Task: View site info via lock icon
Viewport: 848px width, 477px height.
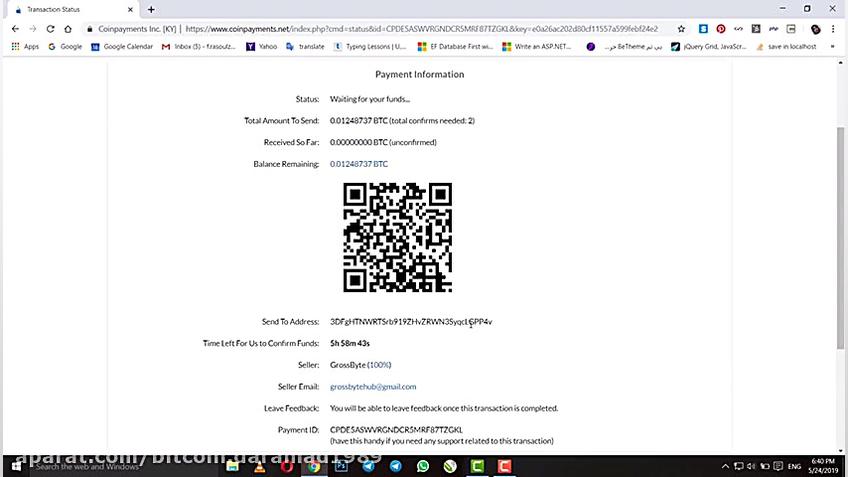Action: click(x=90, y=29)
